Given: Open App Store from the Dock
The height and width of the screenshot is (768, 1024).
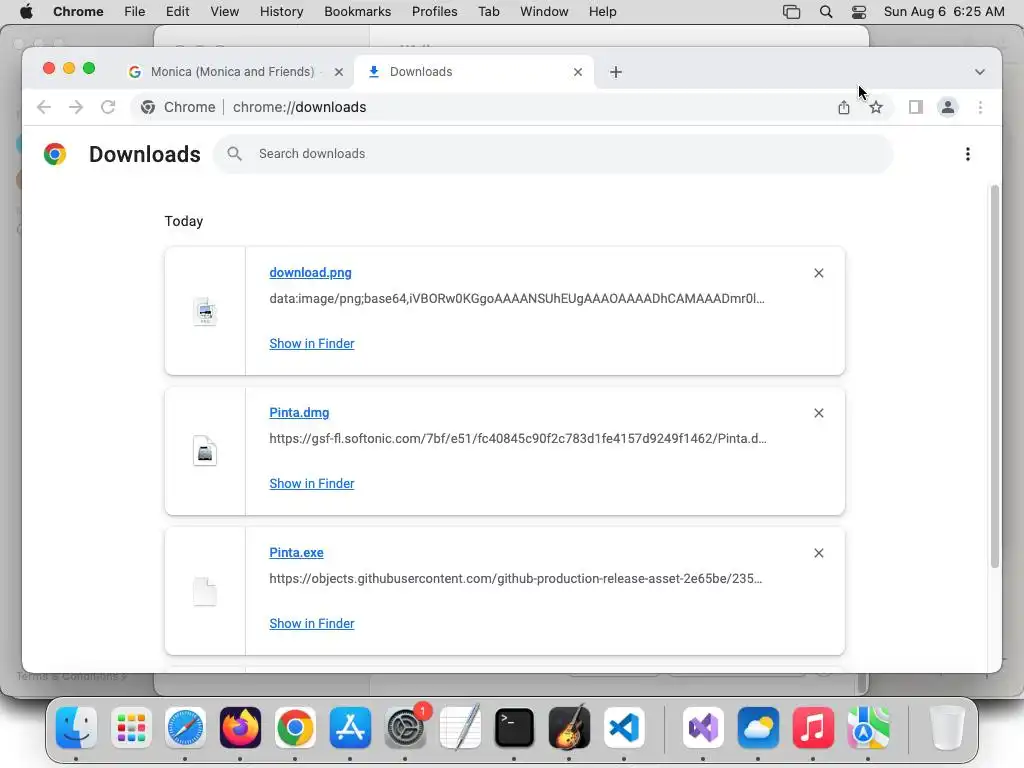Looking at the screenshot, I should tap(350, 728).
